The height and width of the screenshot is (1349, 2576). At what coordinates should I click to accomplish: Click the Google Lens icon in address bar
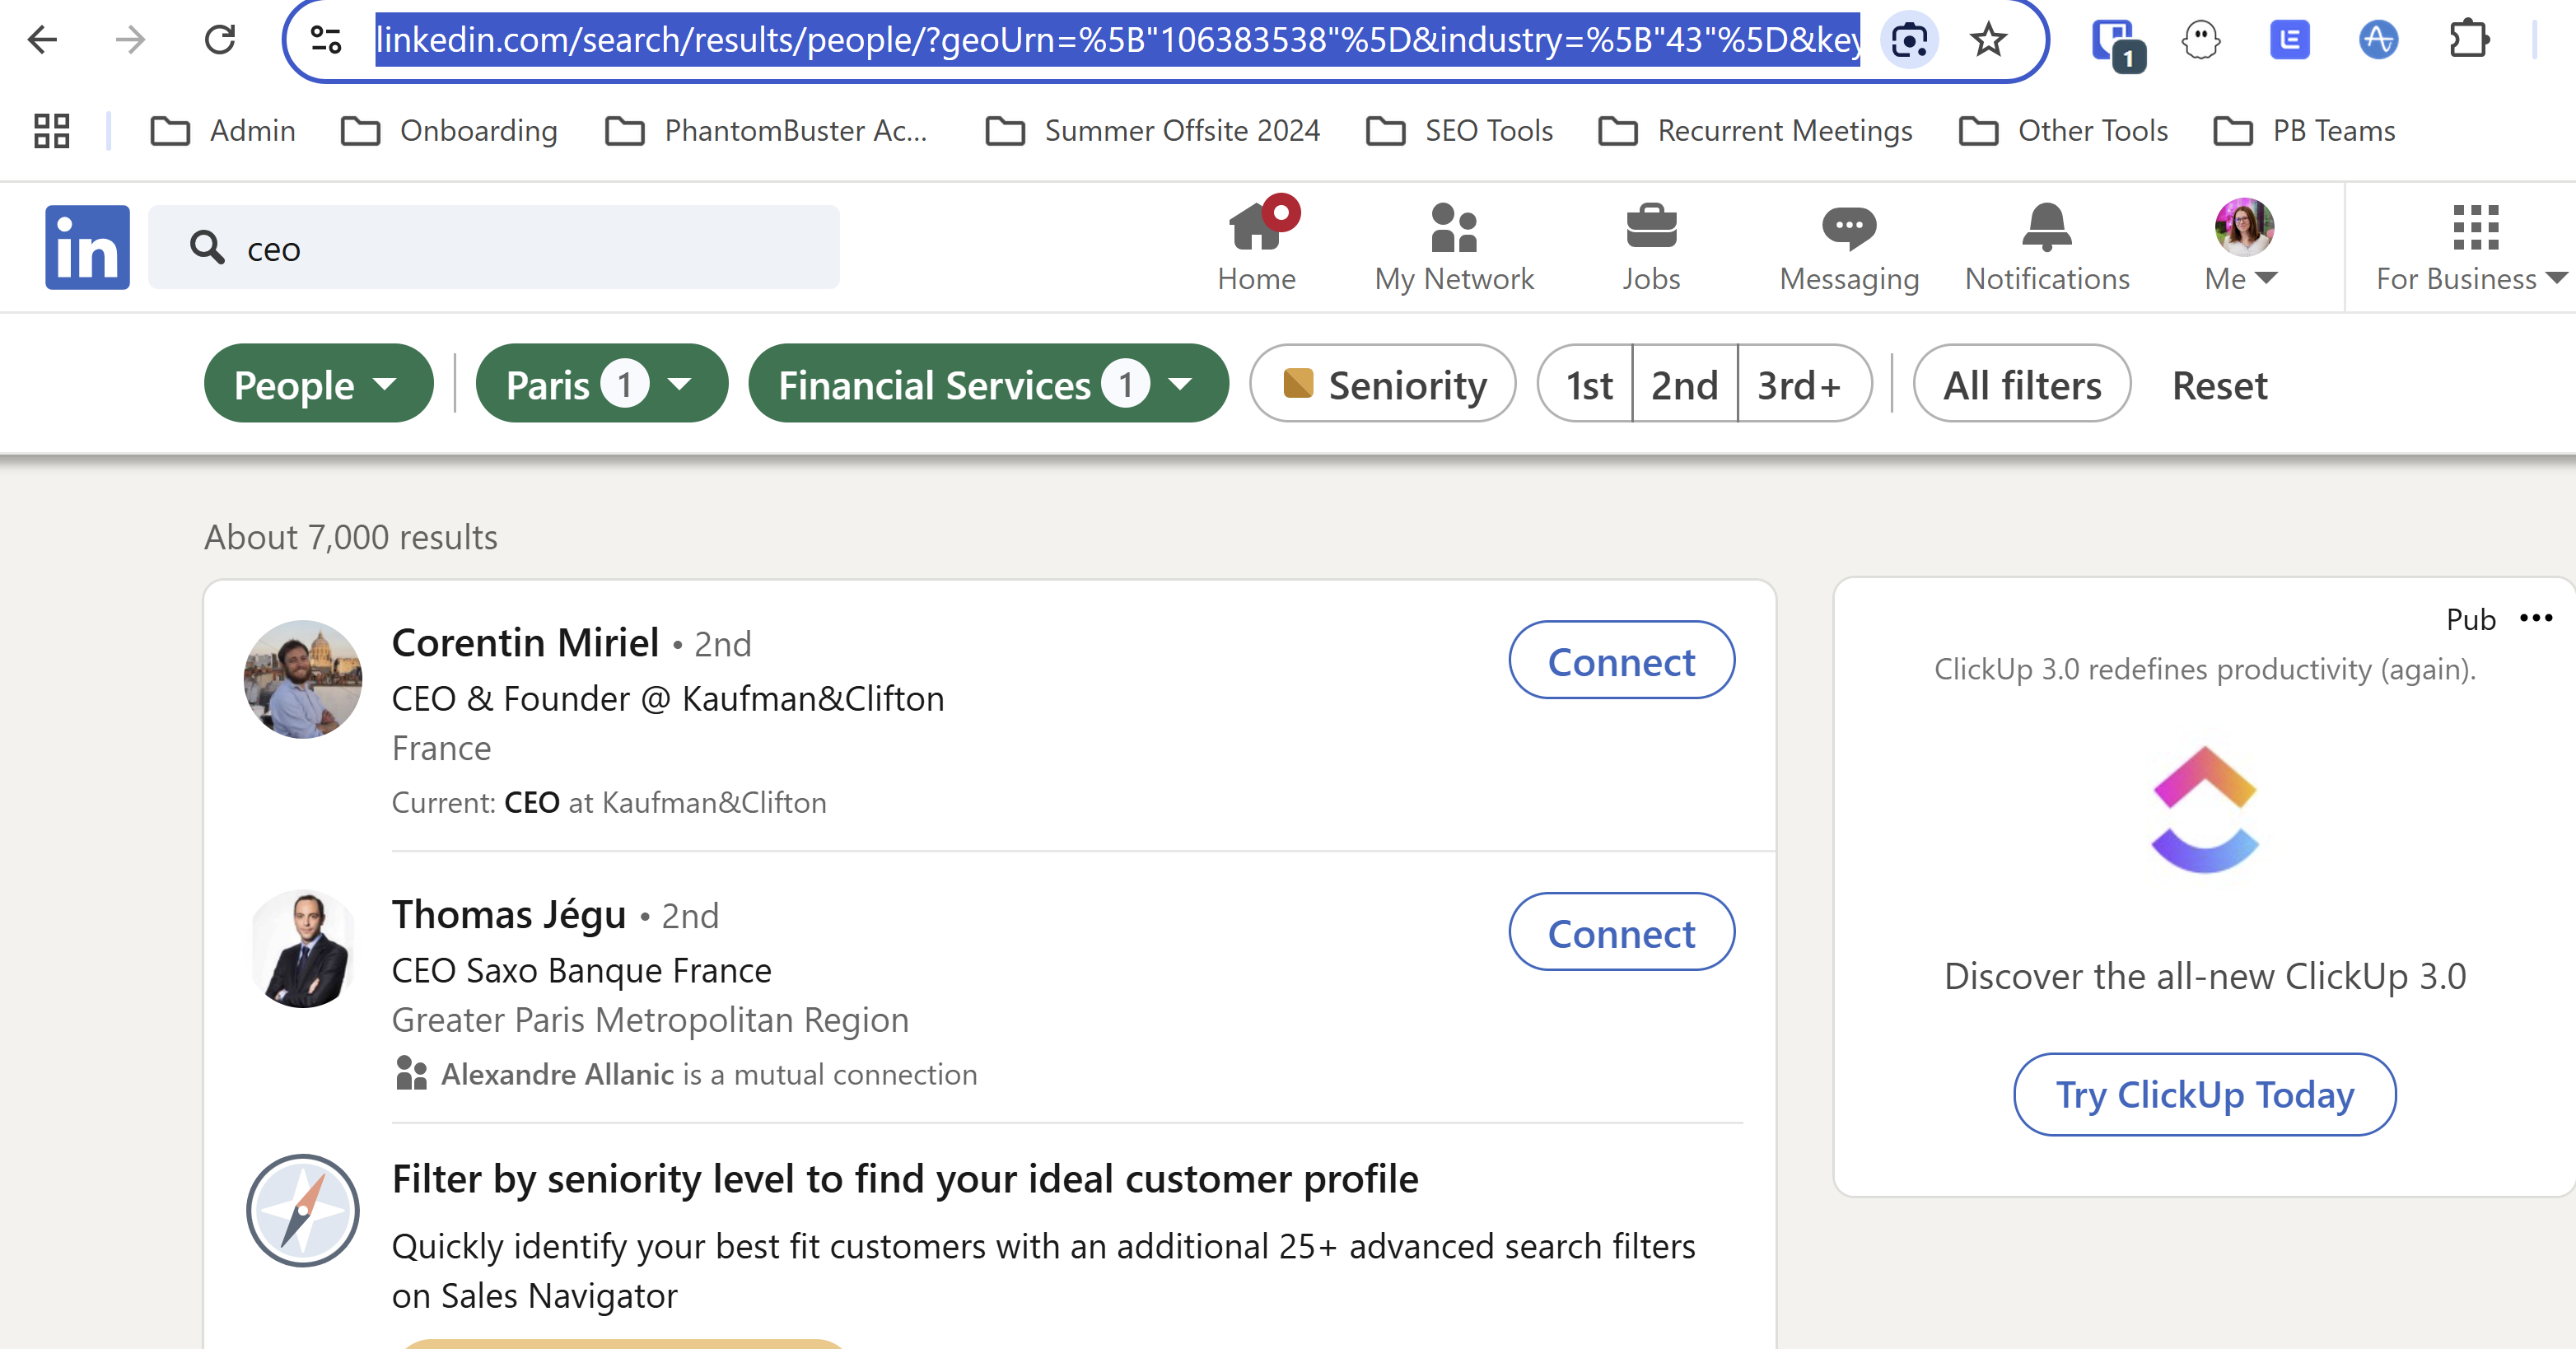point(1909,40)
